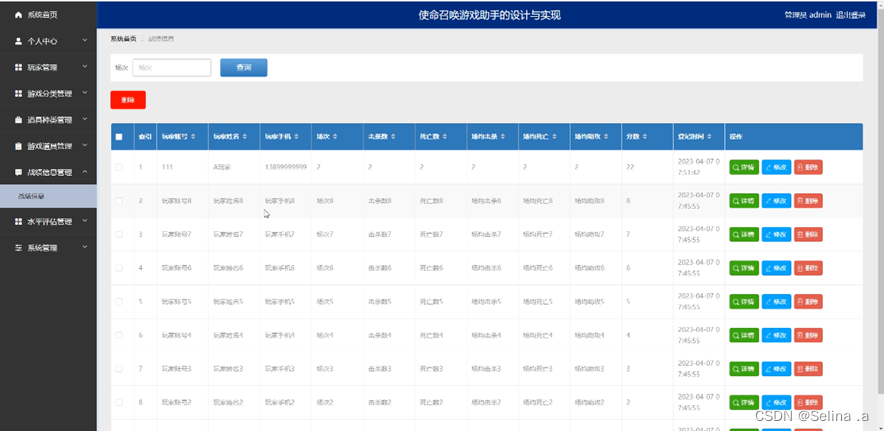Expand the 游戏道具管理 sidebar menu
The height and width of the screenshot is (431, 884).
tap(48, 146)
